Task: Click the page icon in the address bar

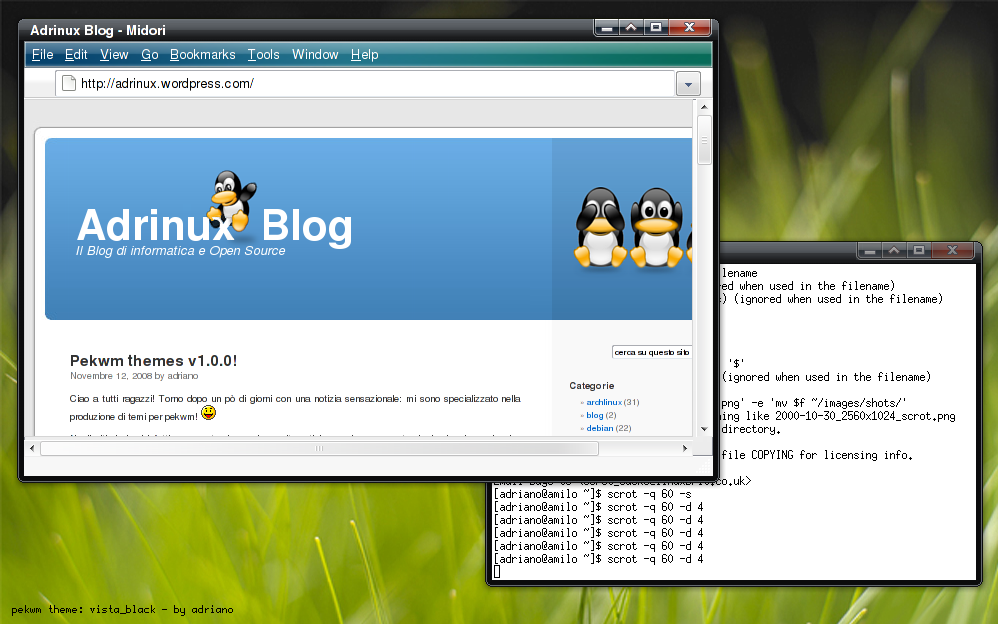Action: pyautogui.click(x=69, y=83)
